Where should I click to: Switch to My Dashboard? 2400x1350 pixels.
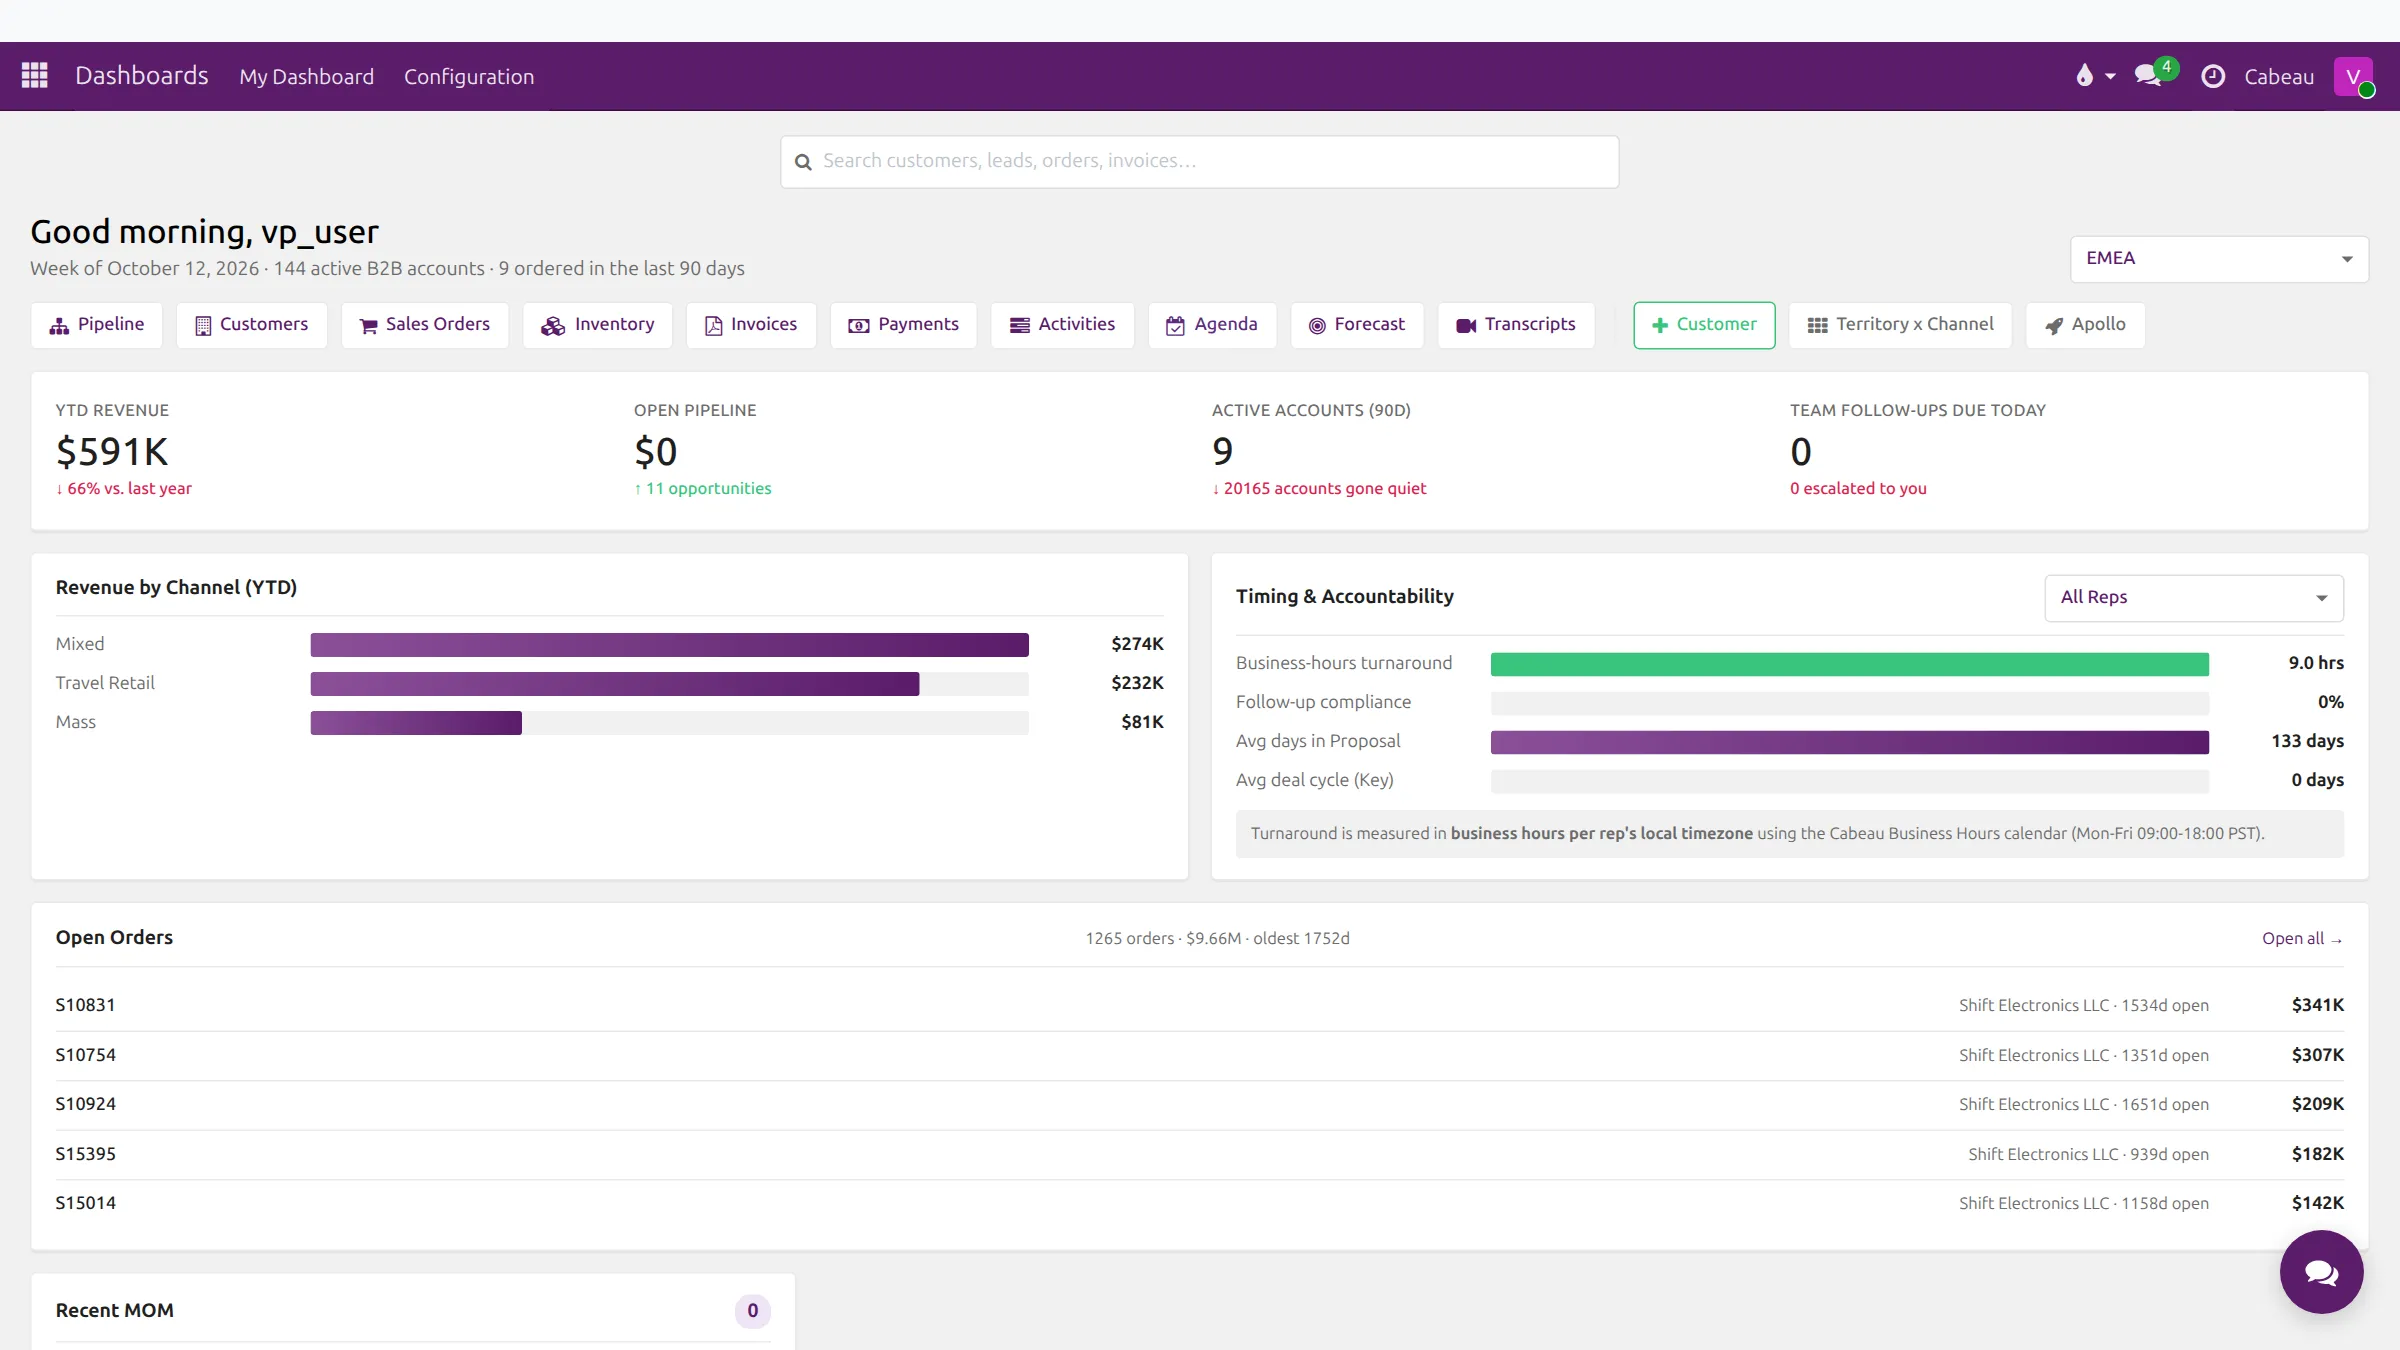point(307,77)
